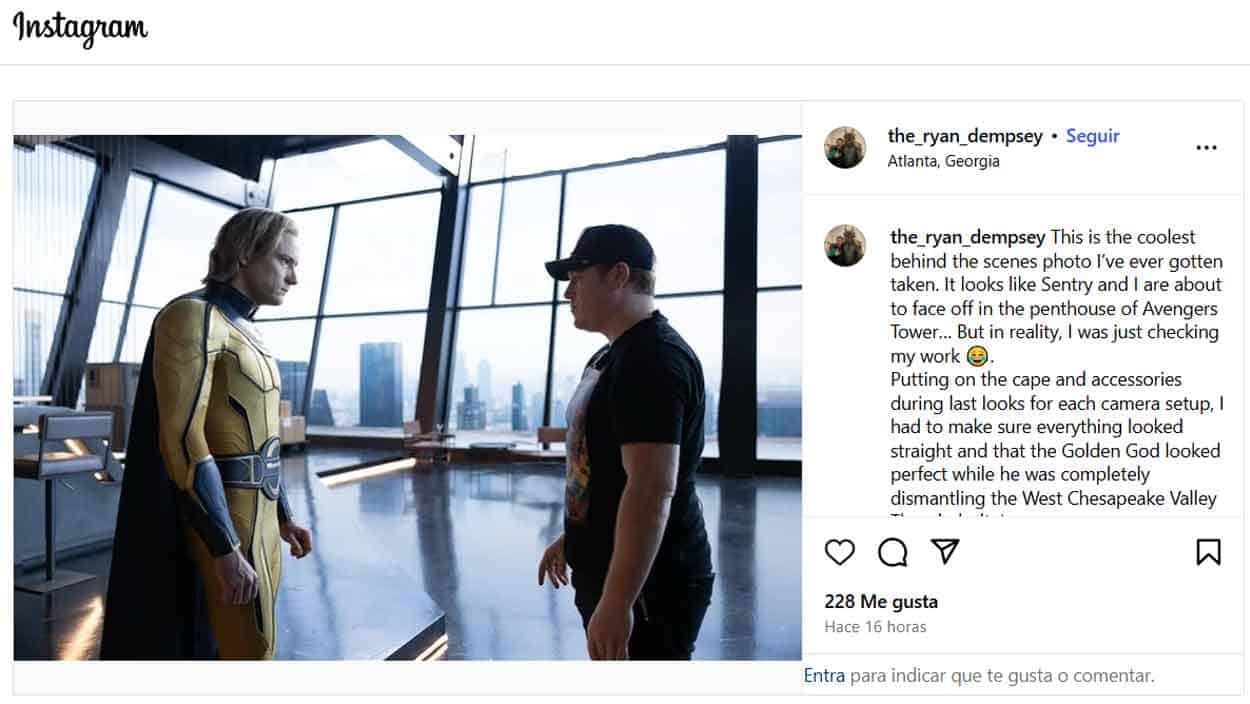Open the_ryan_dempsey profile from post header
This screenshot has height=704, width=1250.
[965, 136]
